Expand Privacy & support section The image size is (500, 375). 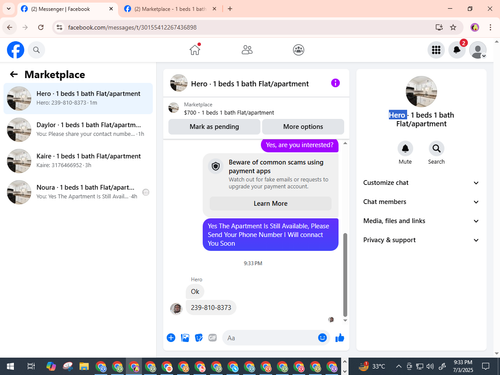pyautogui.click(x=421, y=240)
